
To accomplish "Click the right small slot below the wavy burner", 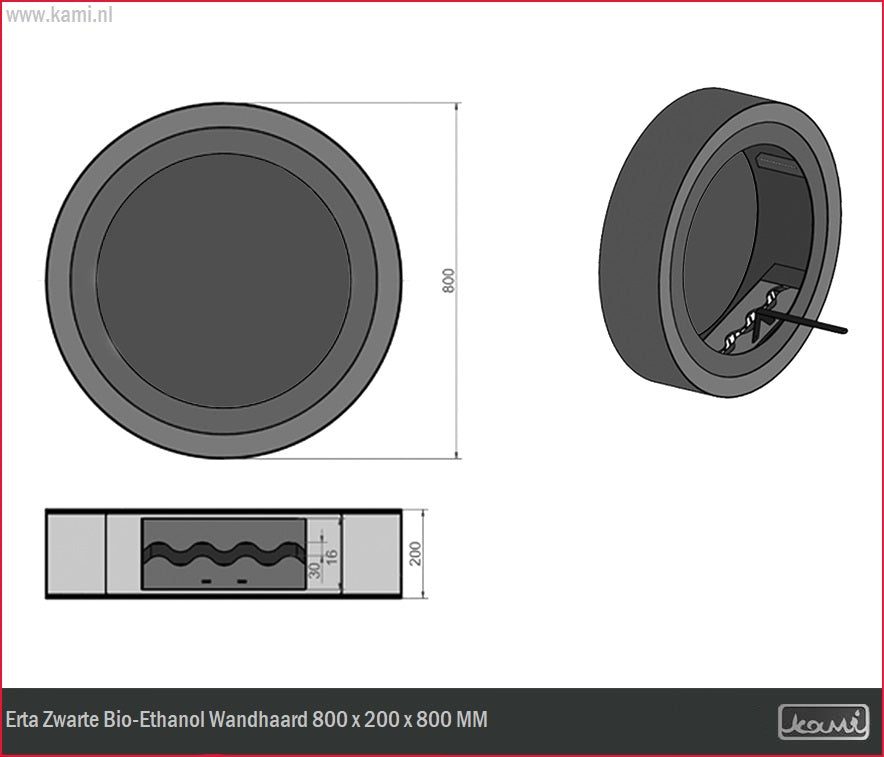I will pyautogui.click(x=240, y=581).
